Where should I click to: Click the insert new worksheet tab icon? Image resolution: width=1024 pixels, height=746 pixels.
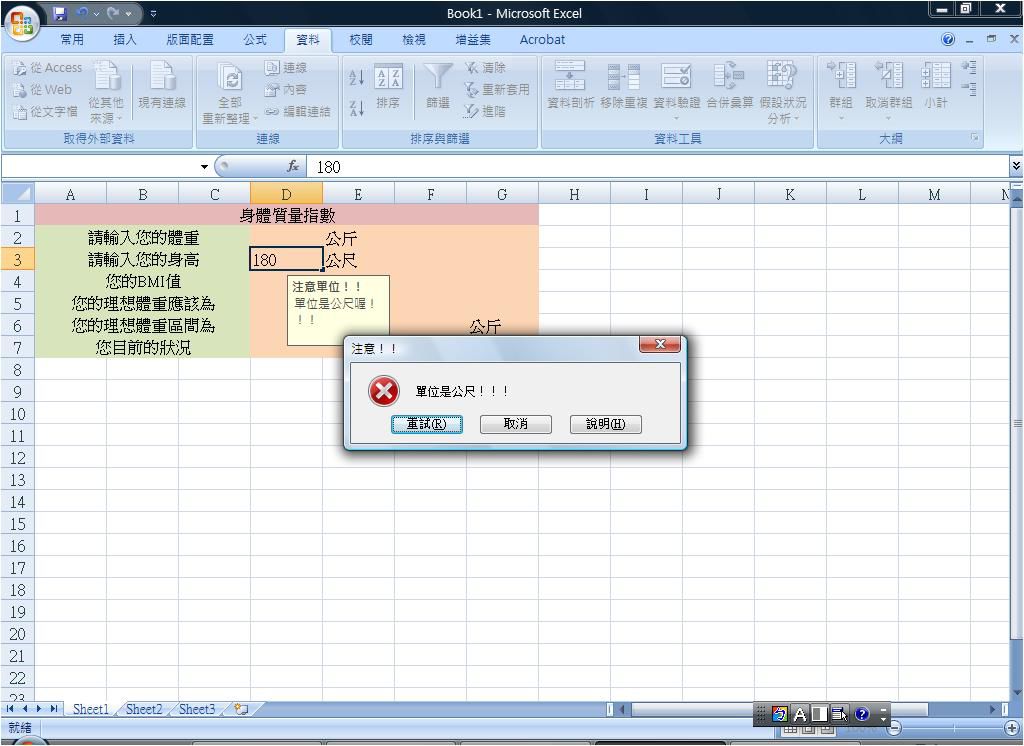(242, 709)
